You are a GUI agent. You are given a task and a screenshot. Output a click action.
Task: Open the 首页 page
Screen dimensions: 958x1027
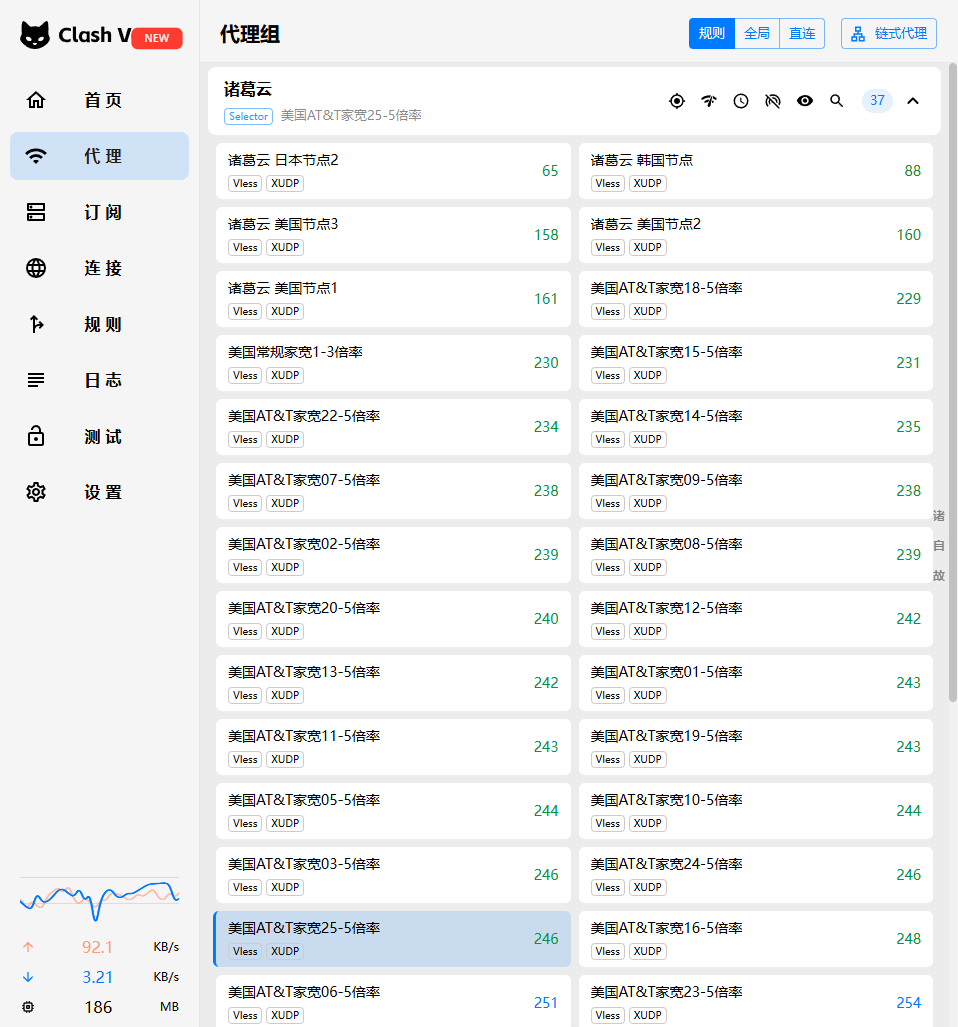(100, 100)
